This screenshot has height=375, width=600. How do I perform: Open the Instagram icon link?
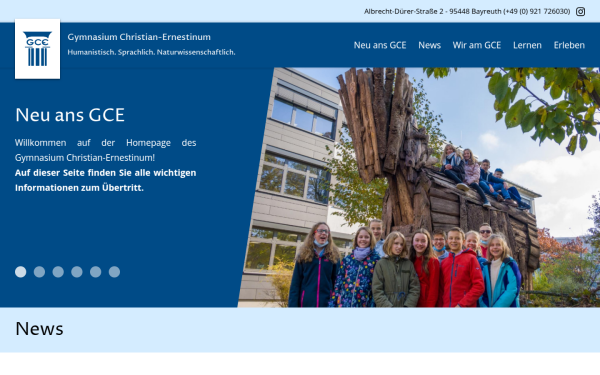point(580,11)
